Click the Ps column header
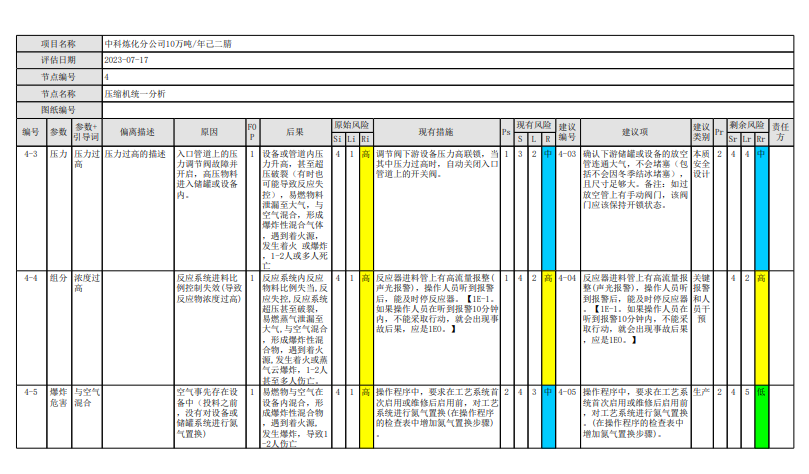The image size is (809, 474). [x=507, y=132]
